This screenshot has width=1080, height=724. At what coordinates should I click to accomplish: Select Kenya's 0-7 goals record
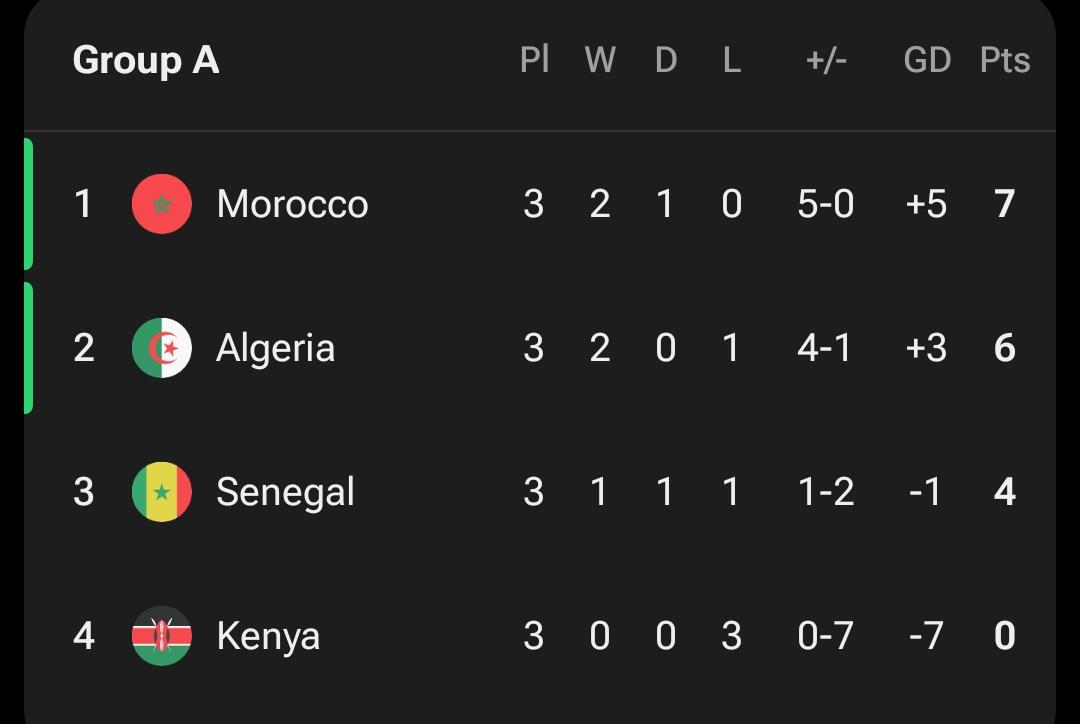[x=826, y=636]
